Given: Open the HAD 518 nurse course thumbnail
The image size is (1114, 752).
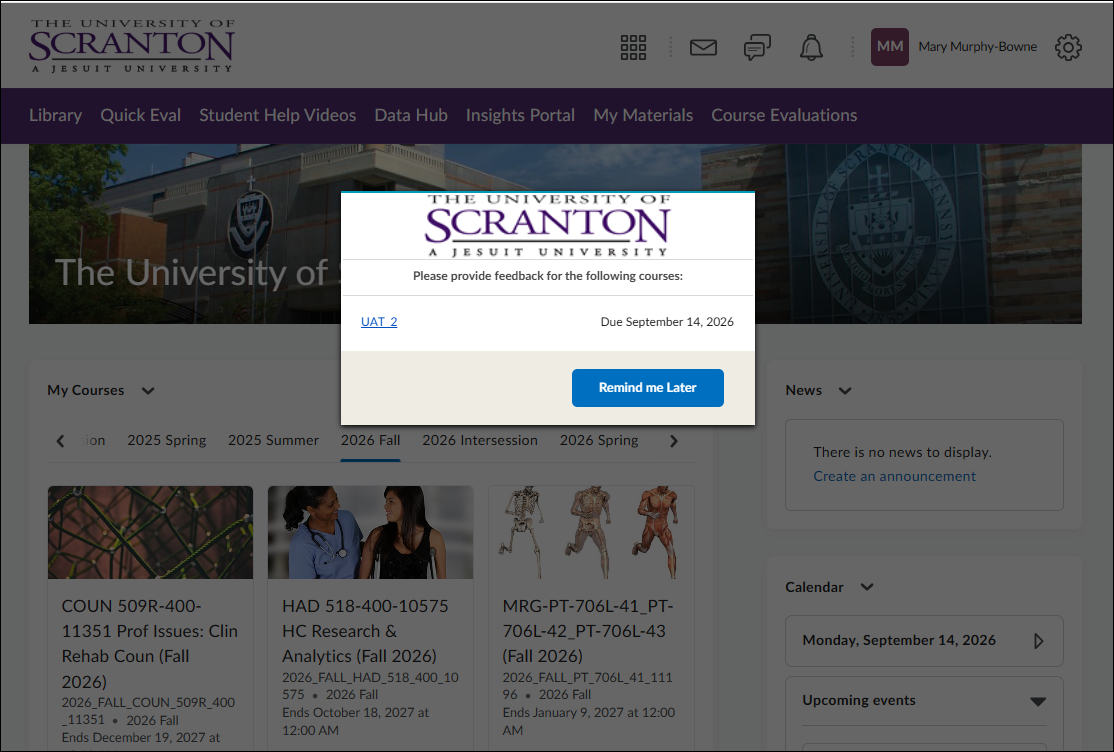Looking at the screenshot, I should [x=371, y=532].
